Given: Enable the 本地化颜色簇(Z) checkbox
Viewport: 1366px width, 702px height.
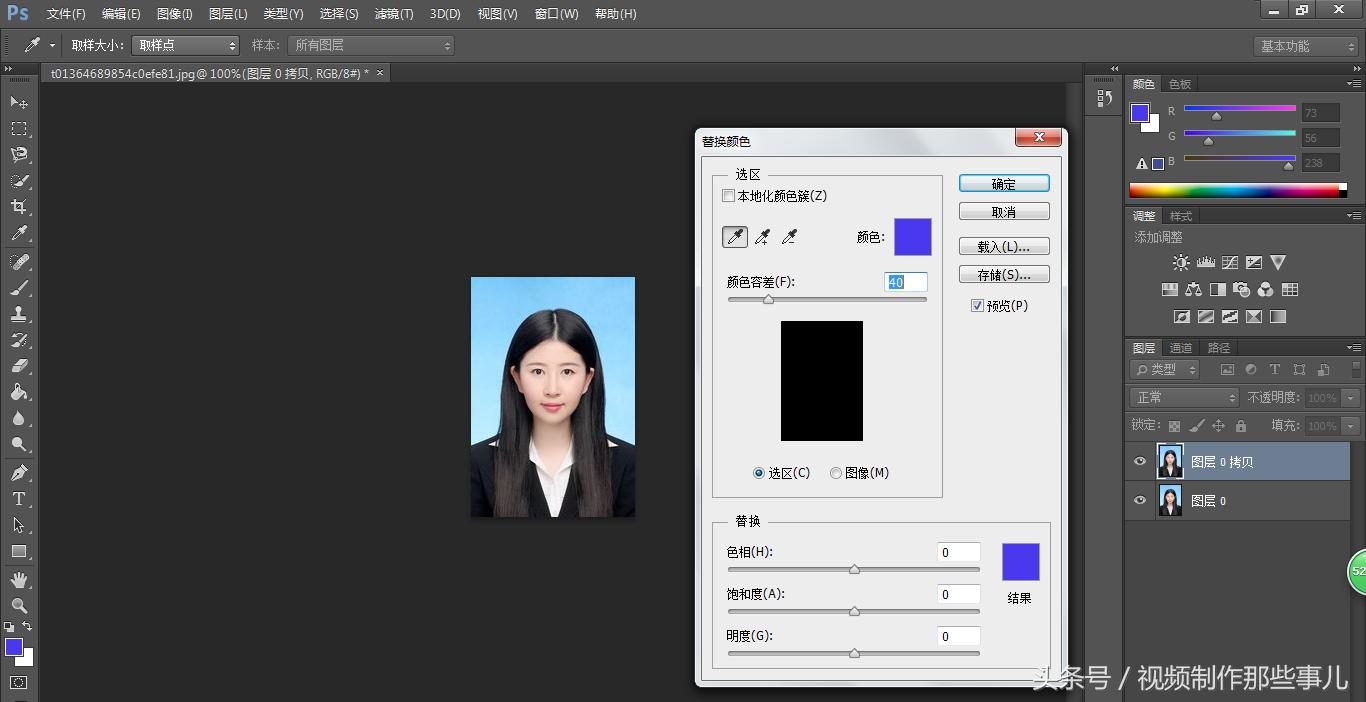Looking at the screenshot, I should [729, 196].
